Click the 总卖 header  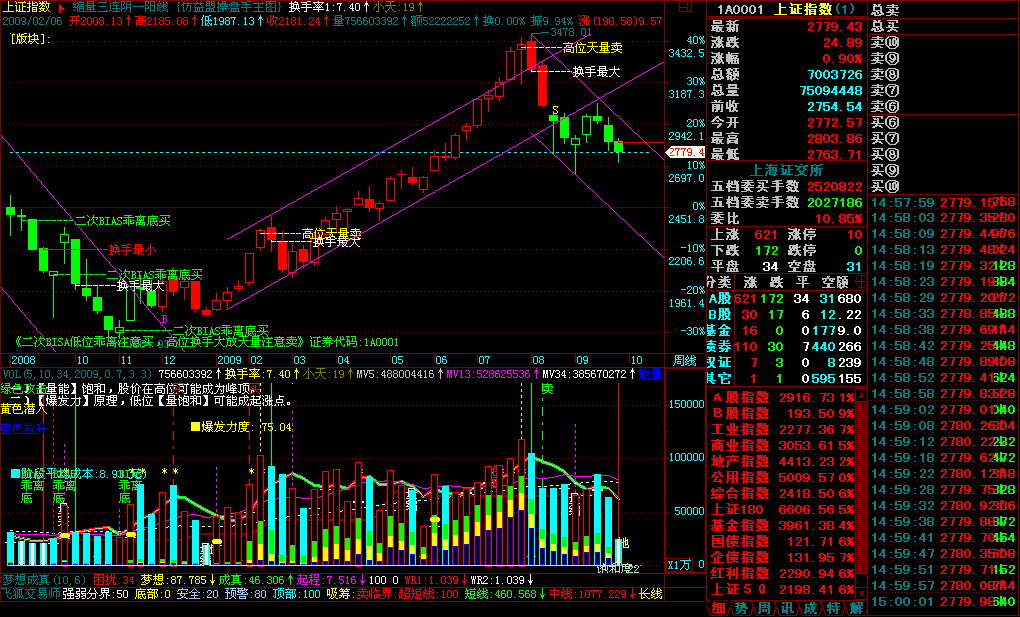(x=885, y=10)
